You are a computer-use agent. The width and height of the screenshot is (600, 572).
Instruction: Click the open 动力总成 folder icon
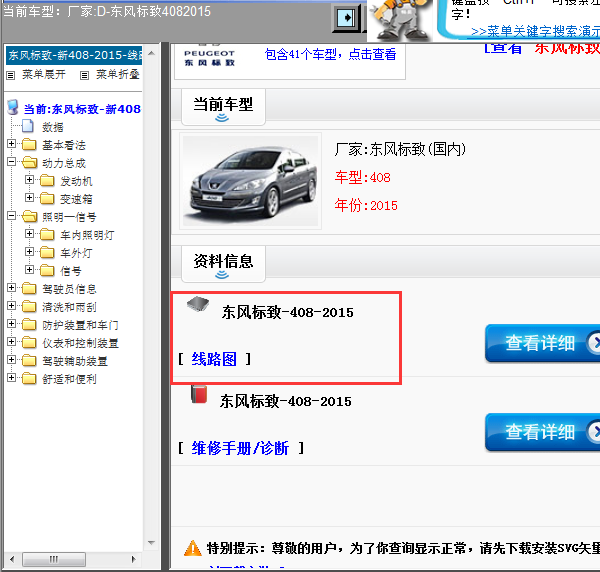pyautogui.click(x=29, y=162)
